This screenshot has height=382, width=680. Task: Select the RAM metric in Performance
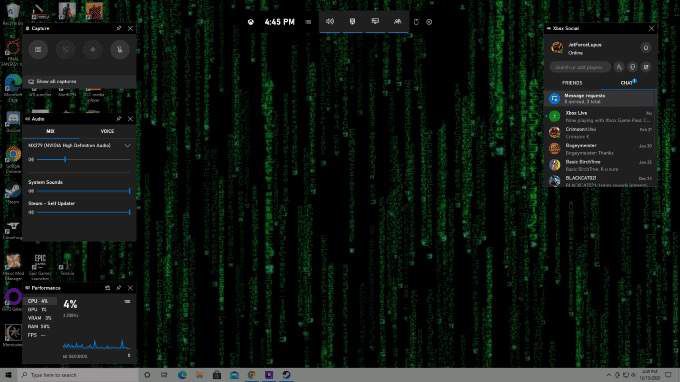pos(40,326)
